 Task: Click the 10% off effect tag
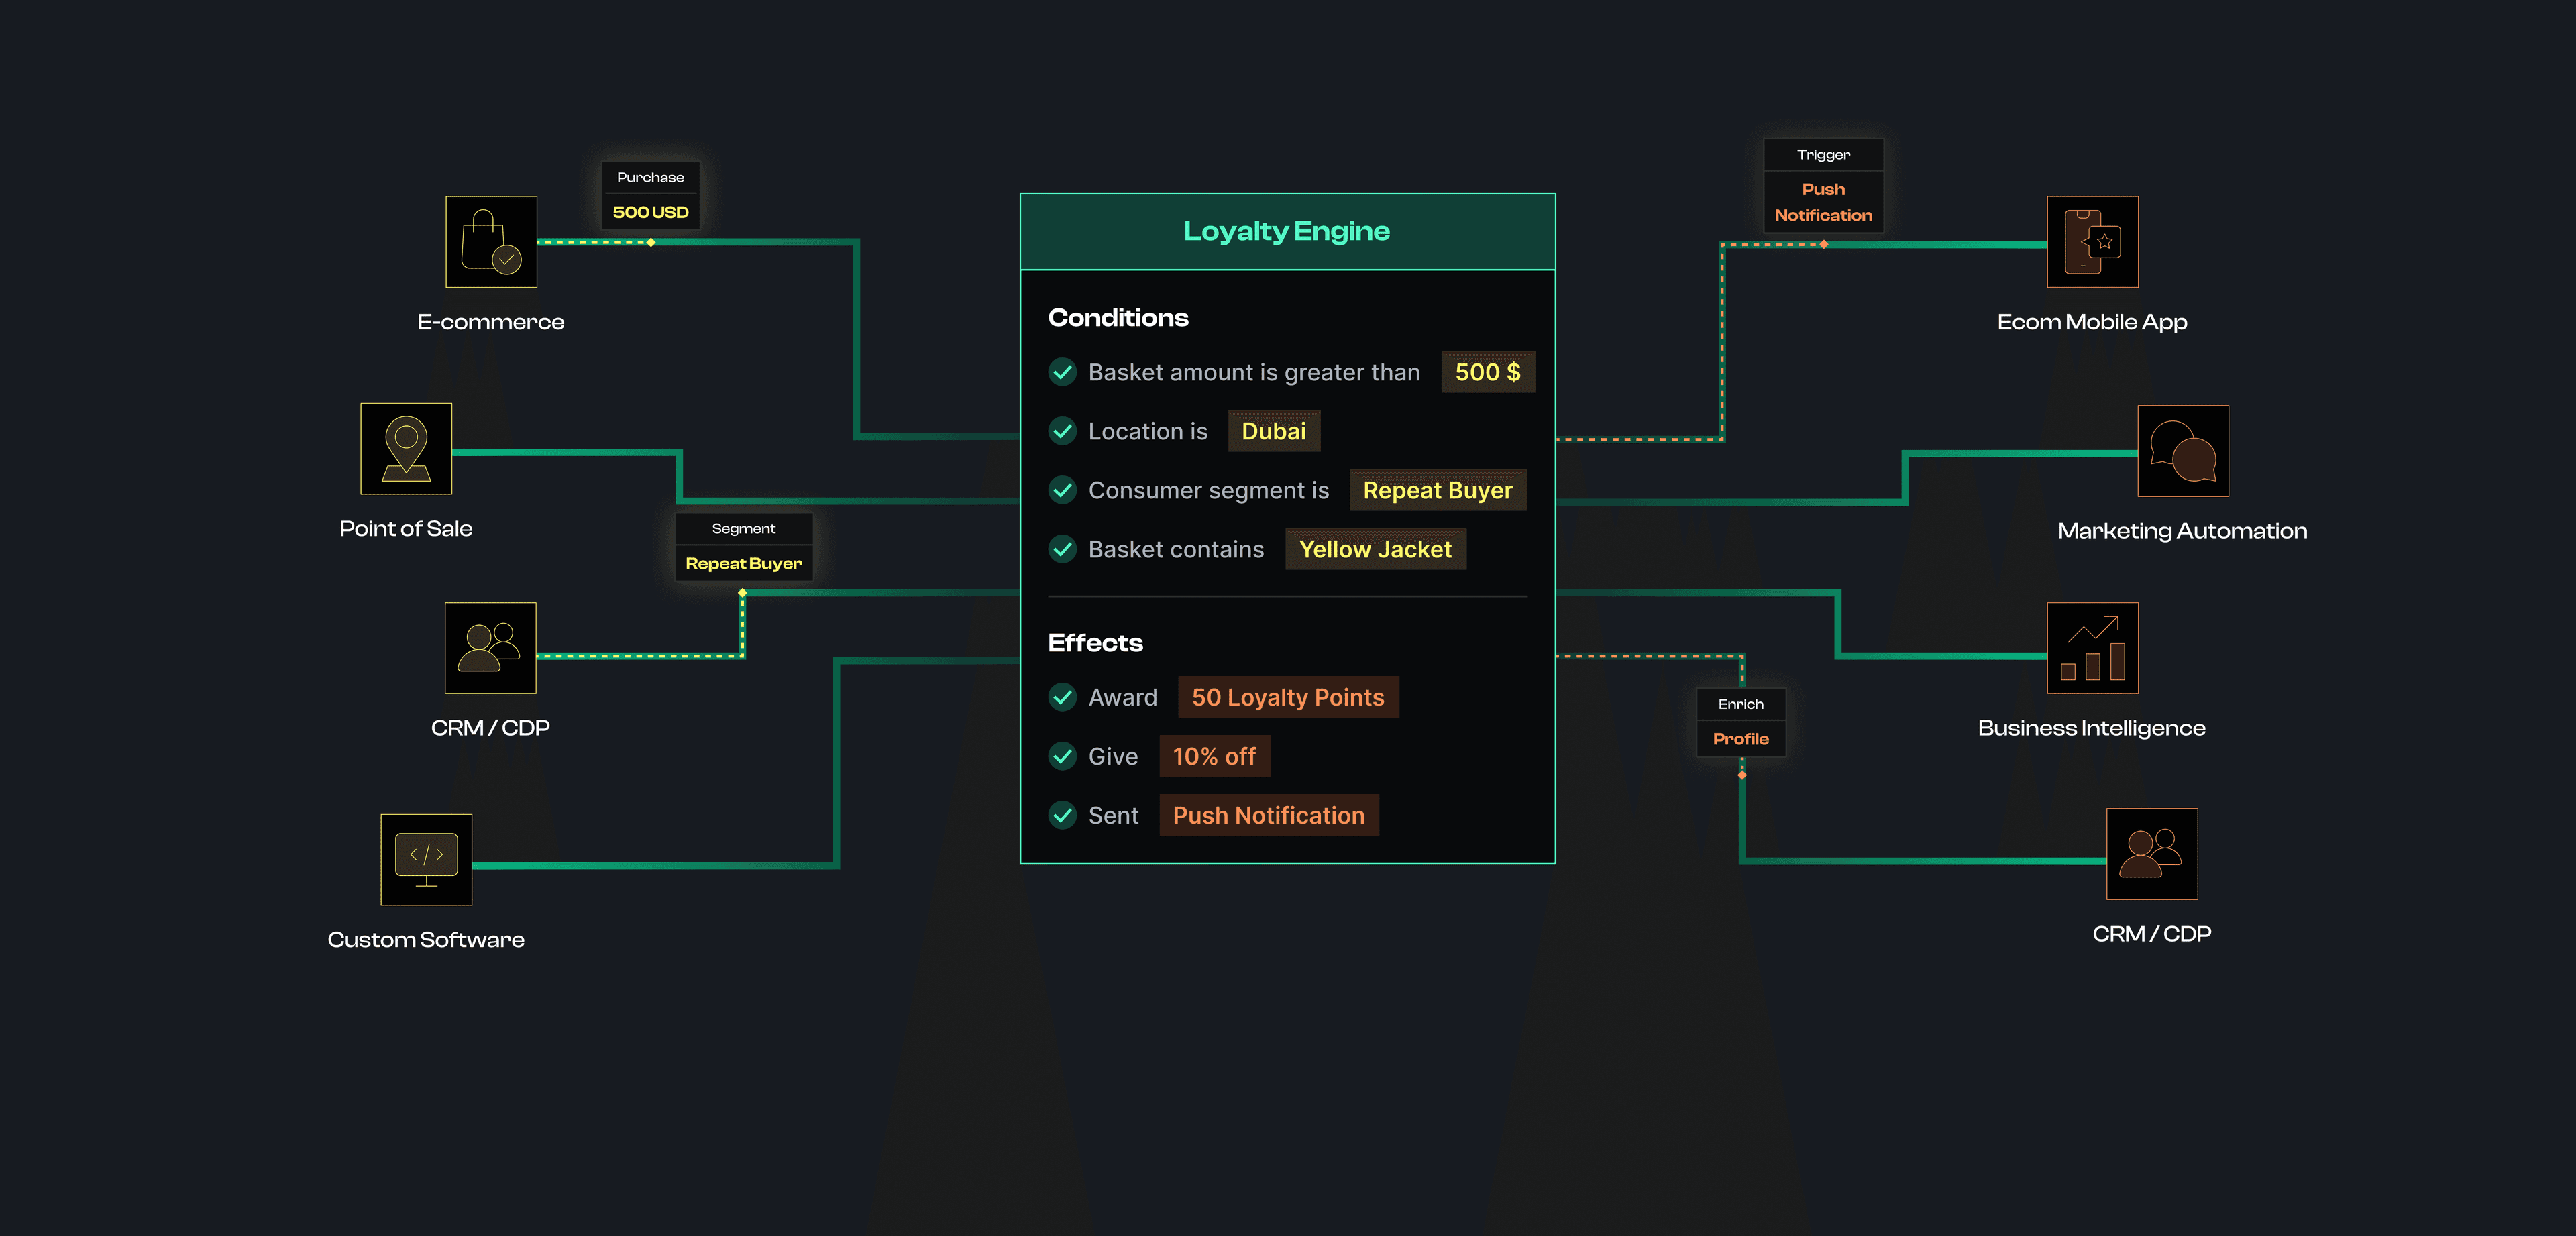1214,756
